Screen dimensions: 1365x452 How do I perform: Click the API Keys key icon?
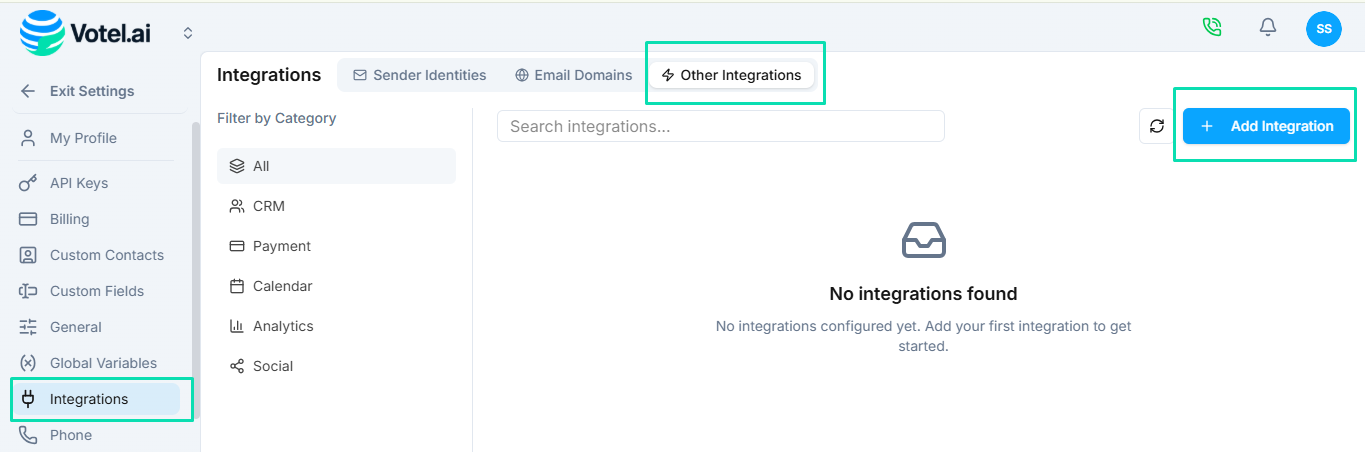(28, 183)
